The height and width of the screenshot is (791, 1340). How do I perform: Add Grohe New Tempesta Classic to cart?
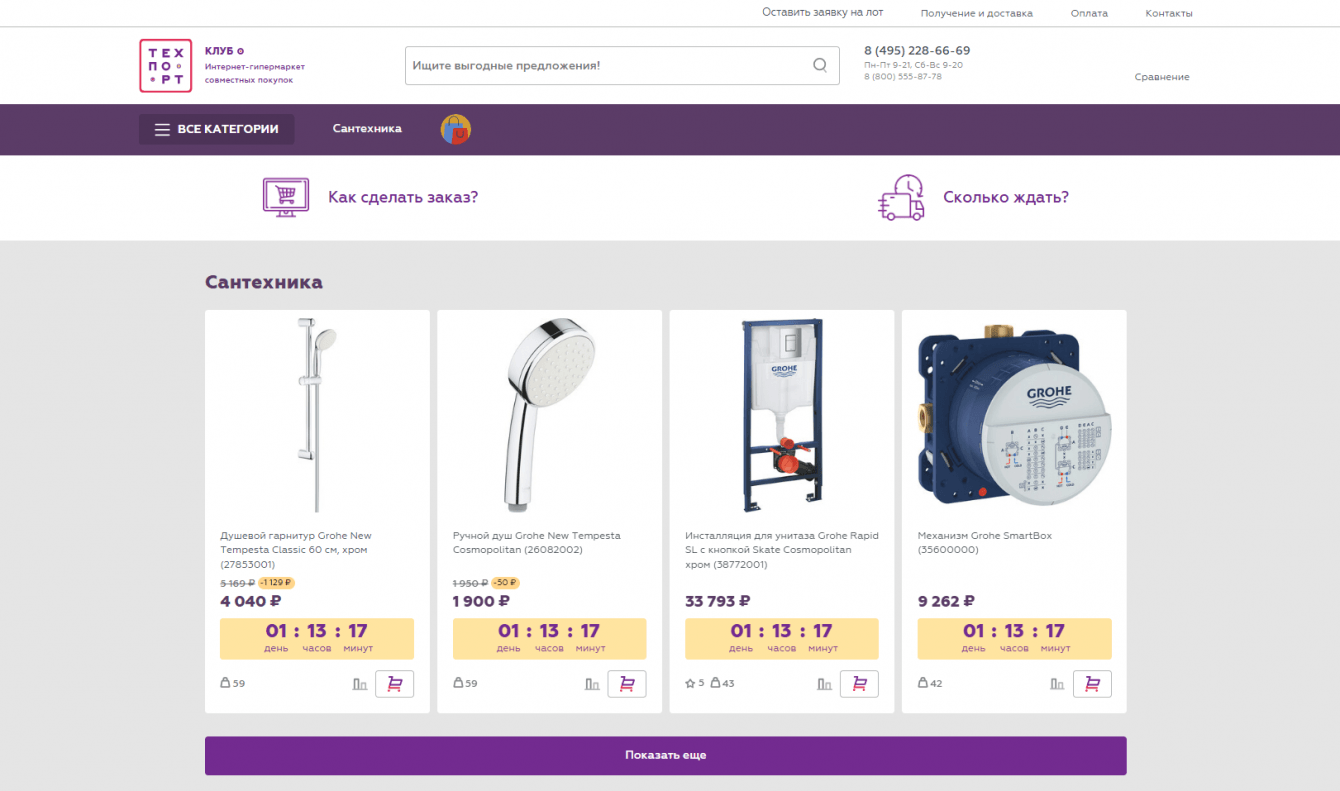pyautogui.click(x=394, y=684)
